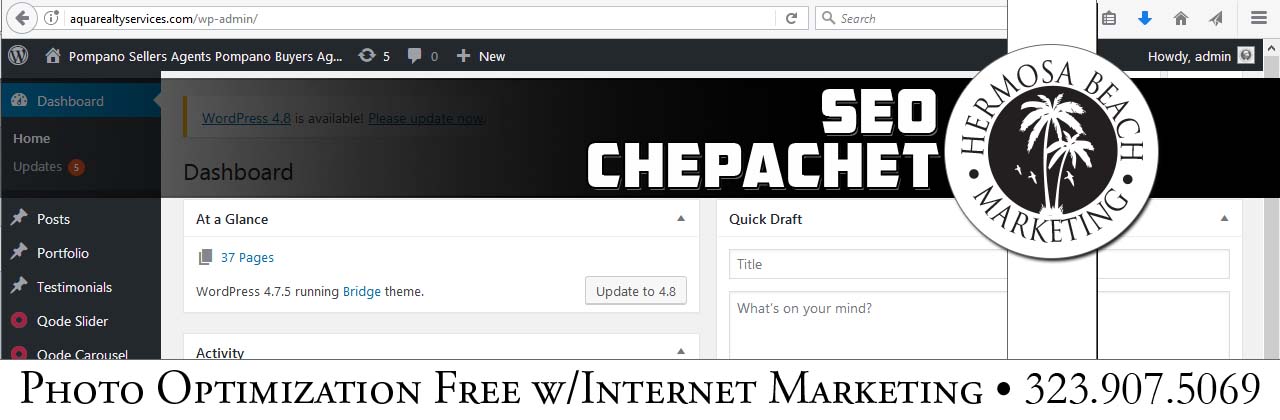1280x420 pixels.
Task: Click the site name Pompano Sellers Agents
Action: tap(205, 56)
